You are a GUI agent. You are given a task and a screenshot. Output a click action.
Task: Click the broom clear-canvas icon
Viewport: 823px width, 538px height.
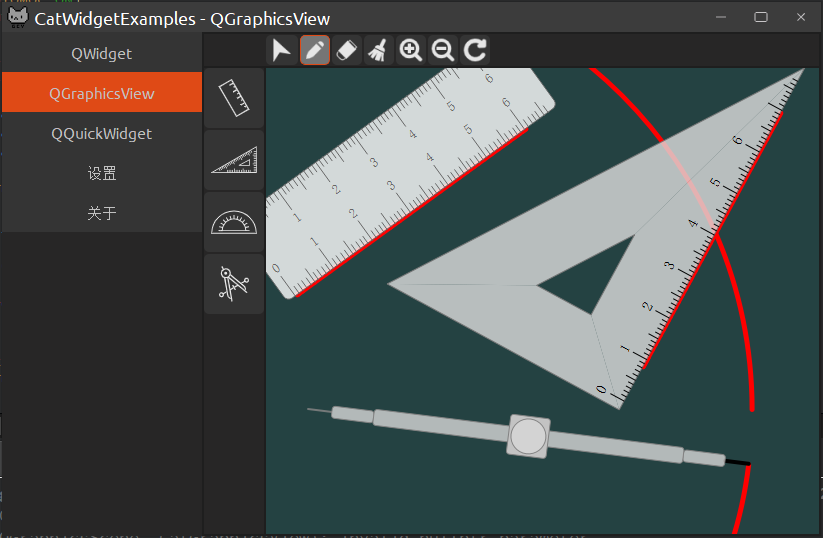point(378,50)
